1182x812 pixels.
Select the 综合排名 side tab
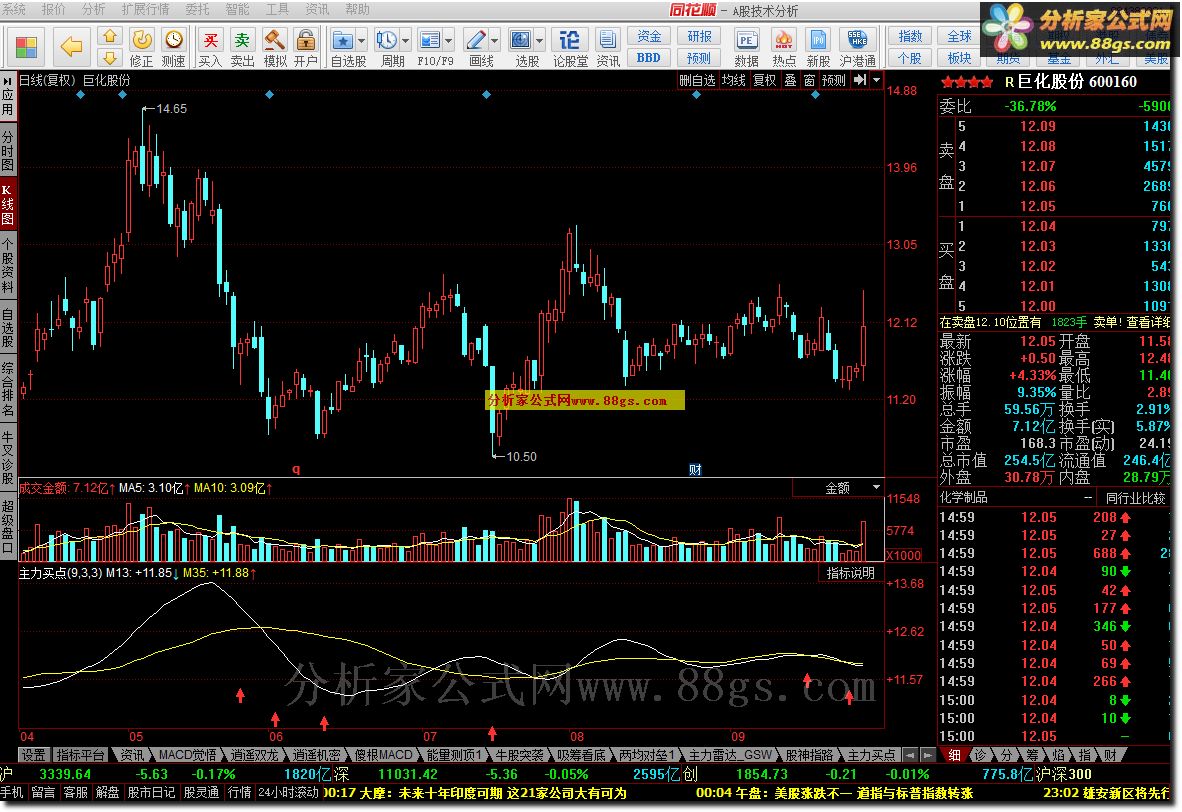pos(8,390)
